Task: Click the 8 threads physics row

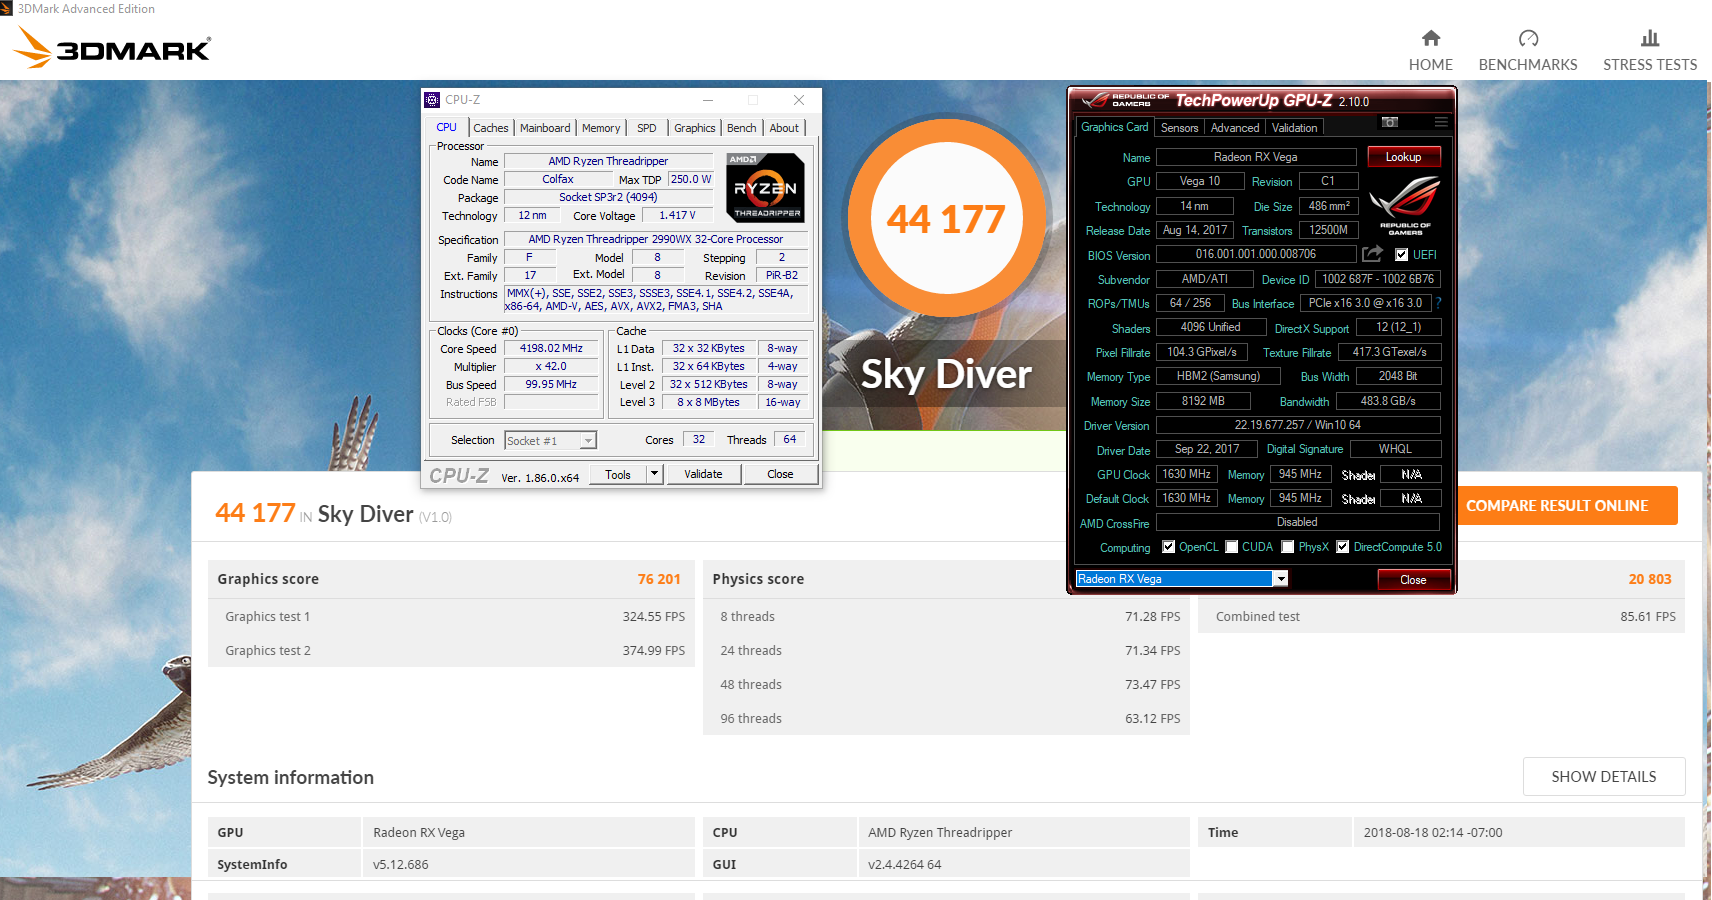Action: point(946,617)
